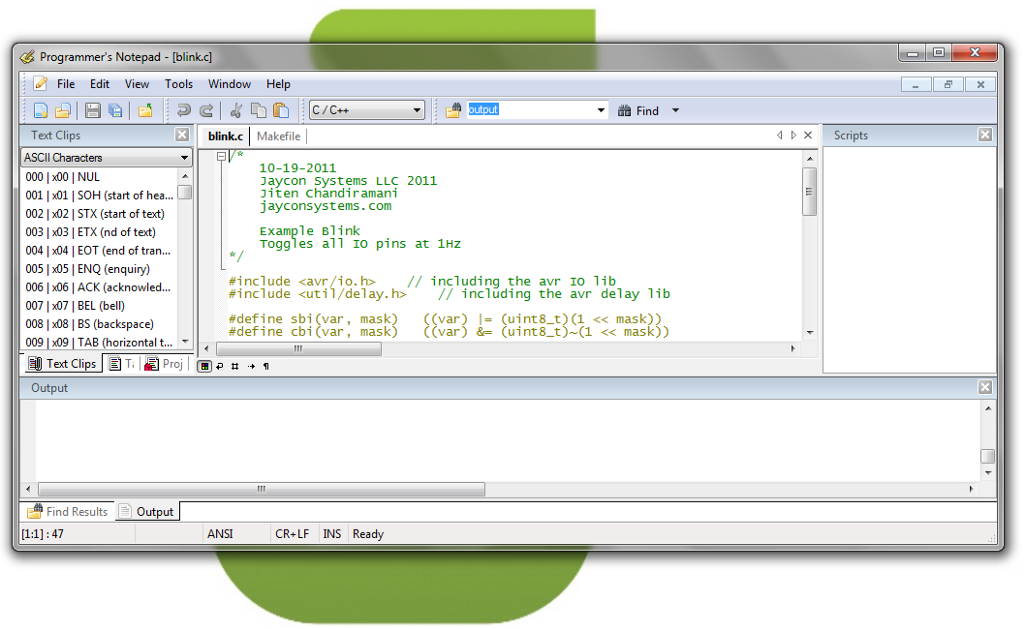Click the New document toolbar icon
The image size is (1024, 629).
40,110
